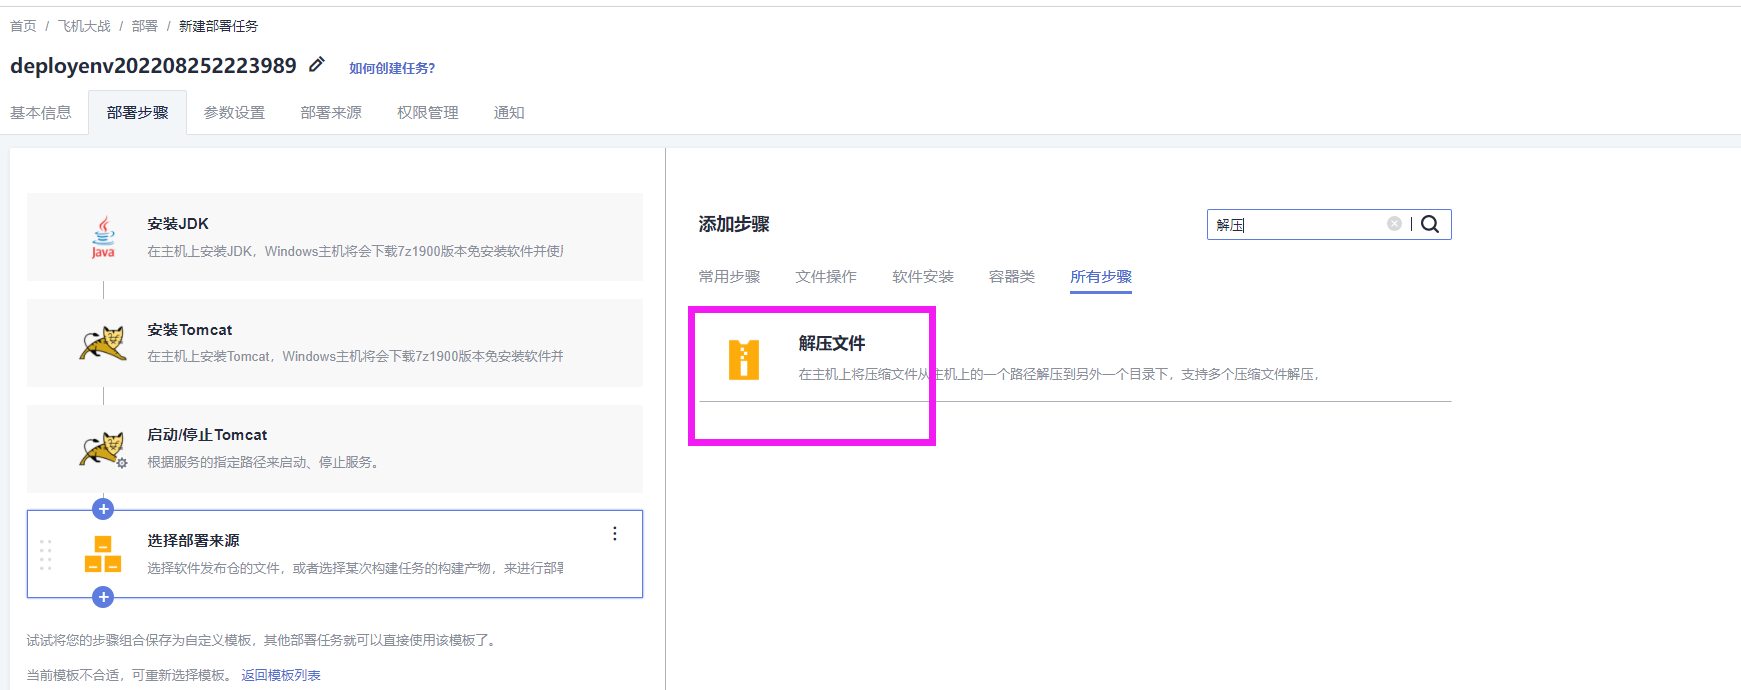Select the 安装JDK step title
The height and width of the screenshot is (690, 1741).
178,224
